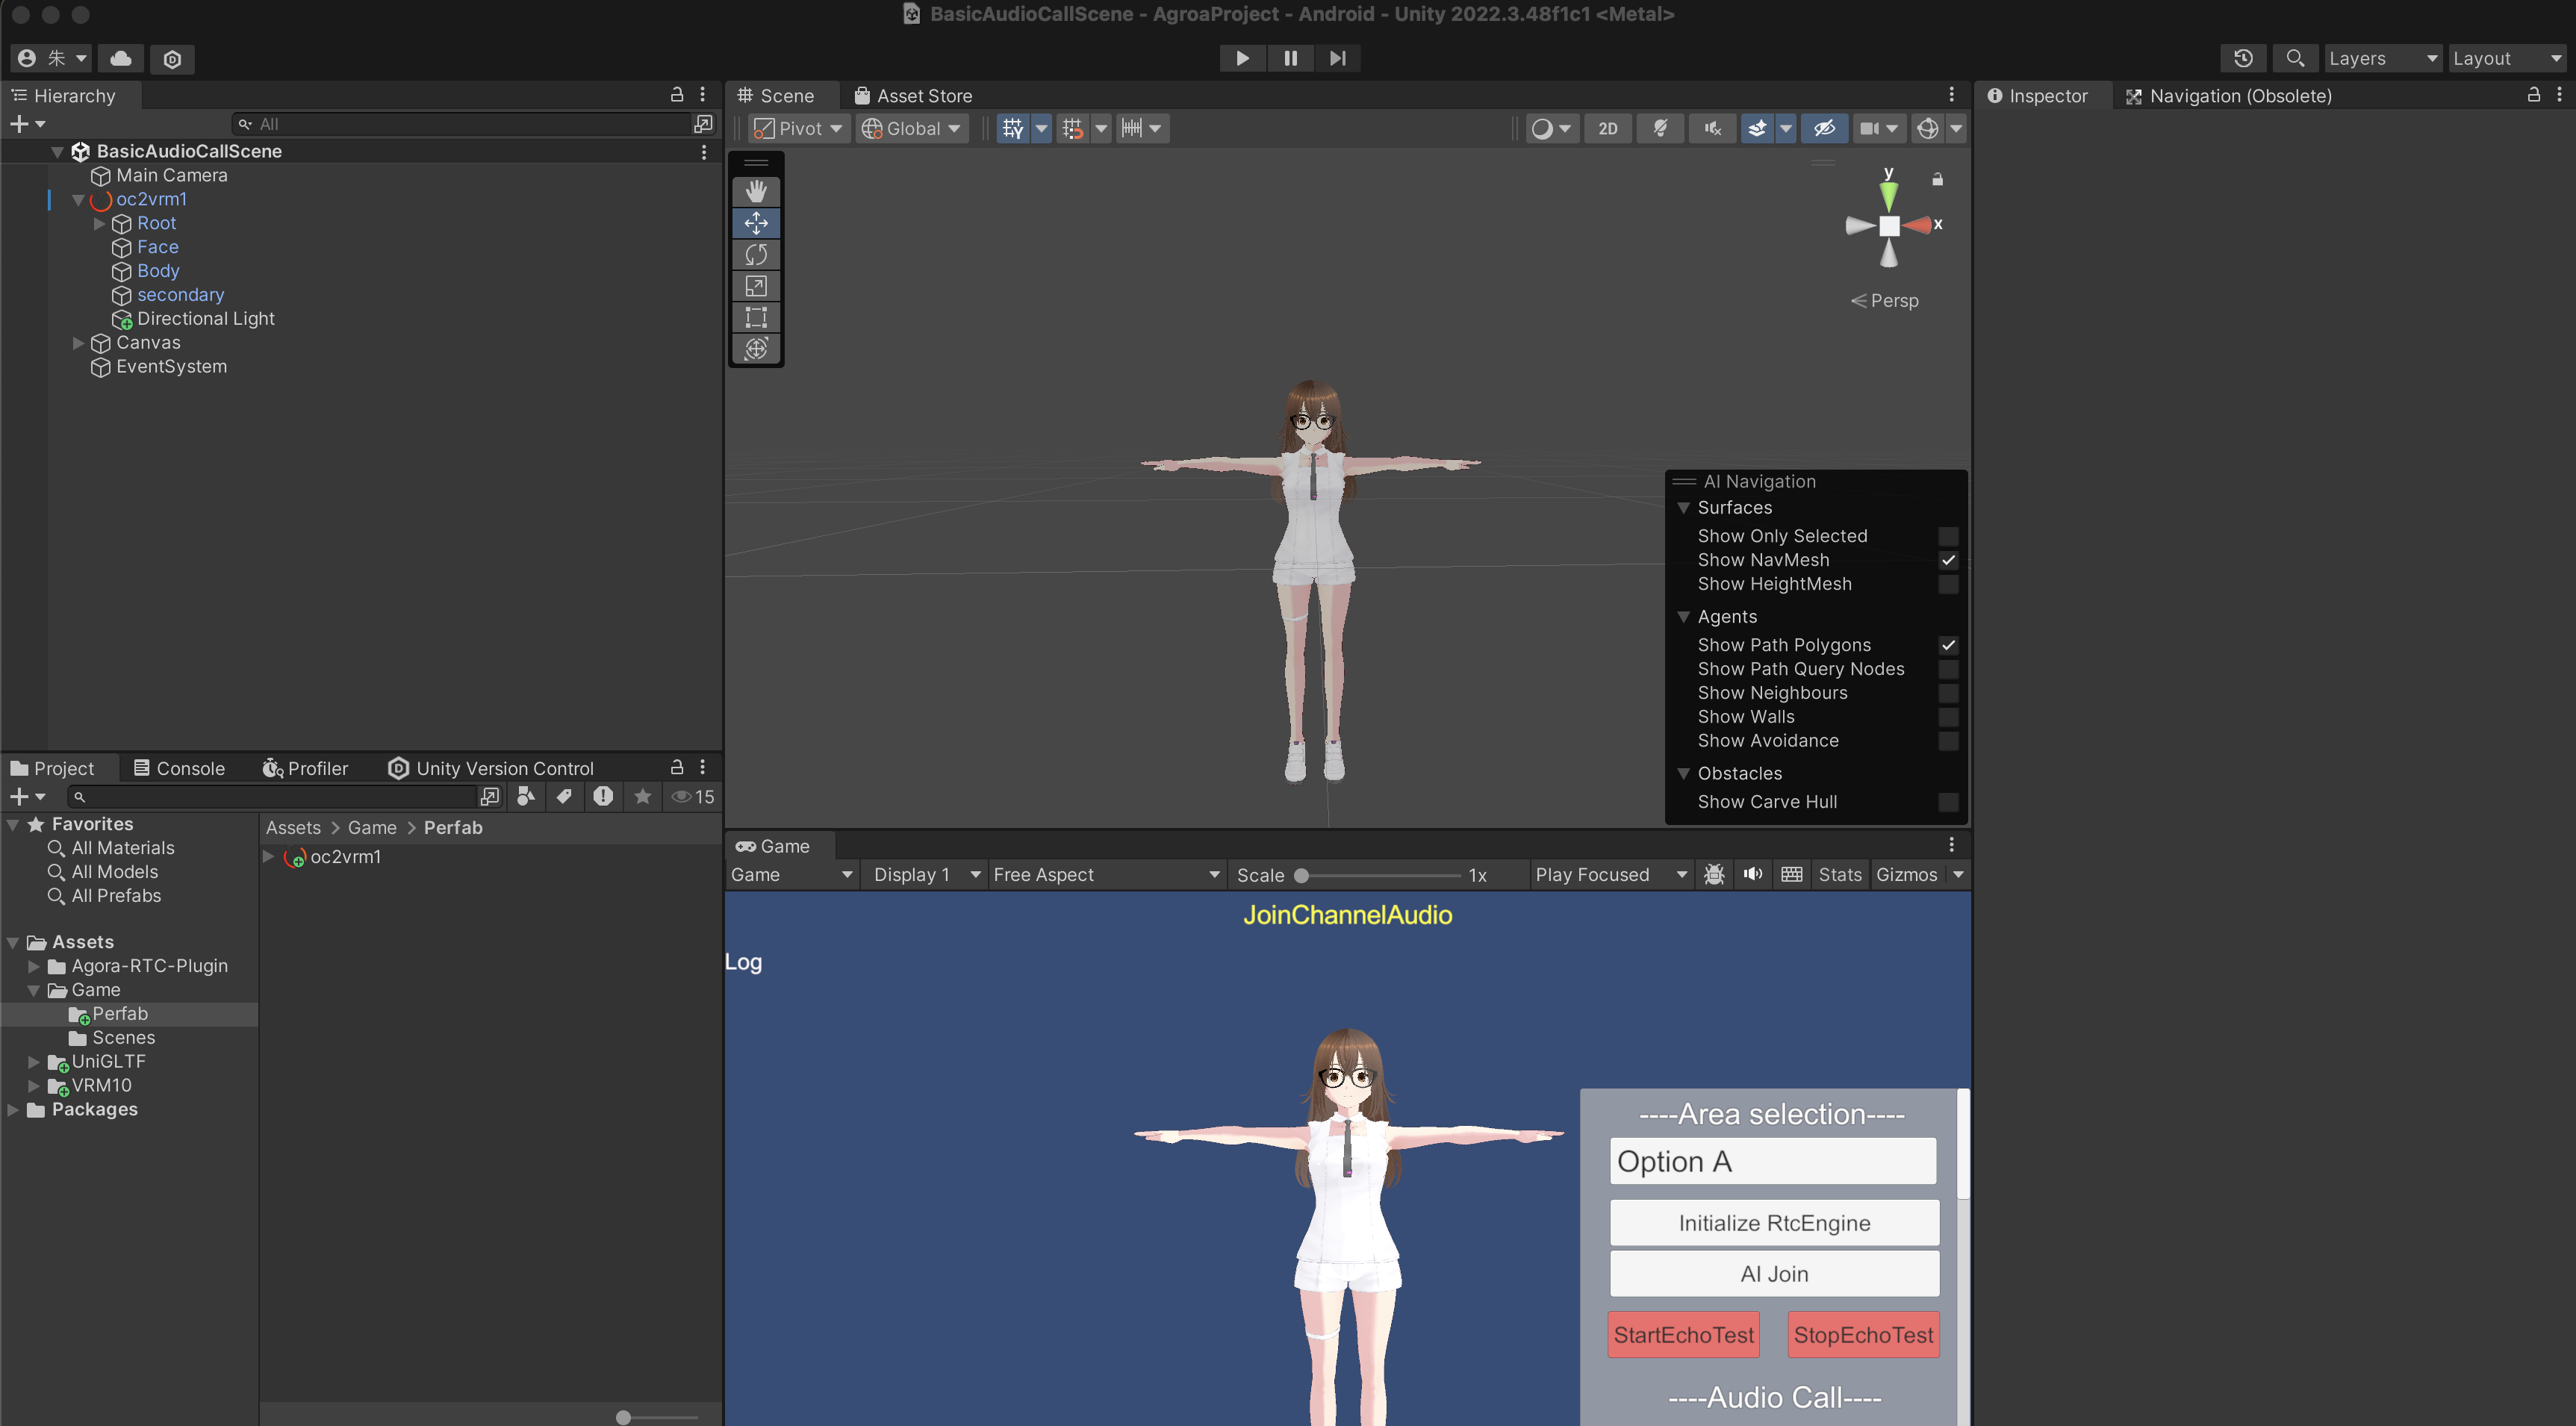The height and width of the screenshot is (1426, 2576).
Task: Toggle the effects layer button
Action: 1756,128
